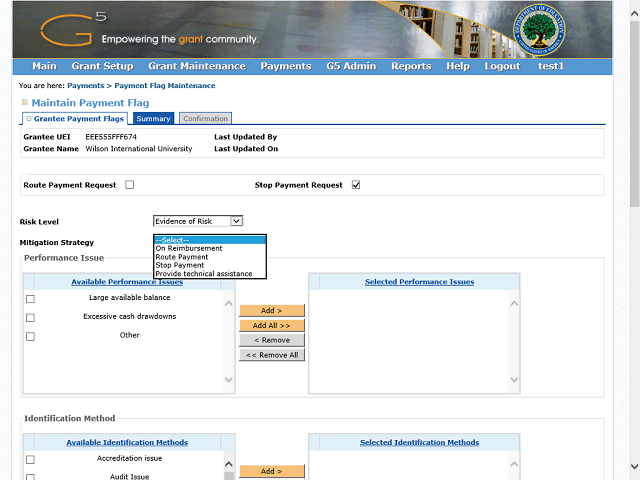Select On Reimbursement from Mitigation list

coord(189,248)
